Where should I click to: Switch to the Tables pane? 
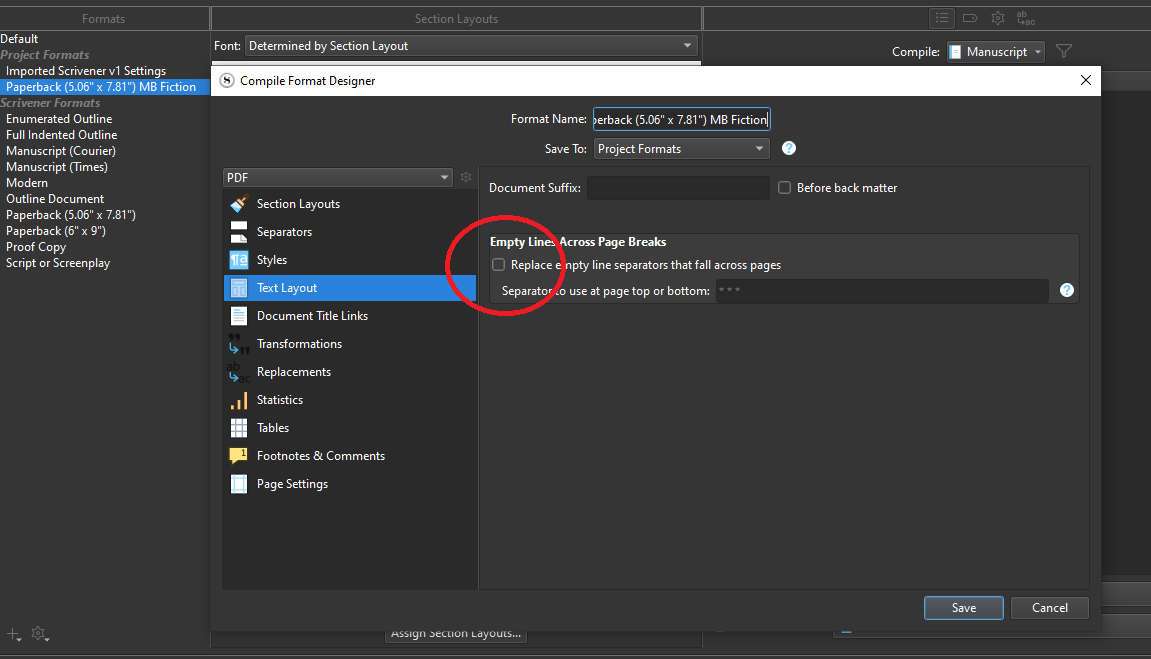pyautogui.click(x=350, y=428)
